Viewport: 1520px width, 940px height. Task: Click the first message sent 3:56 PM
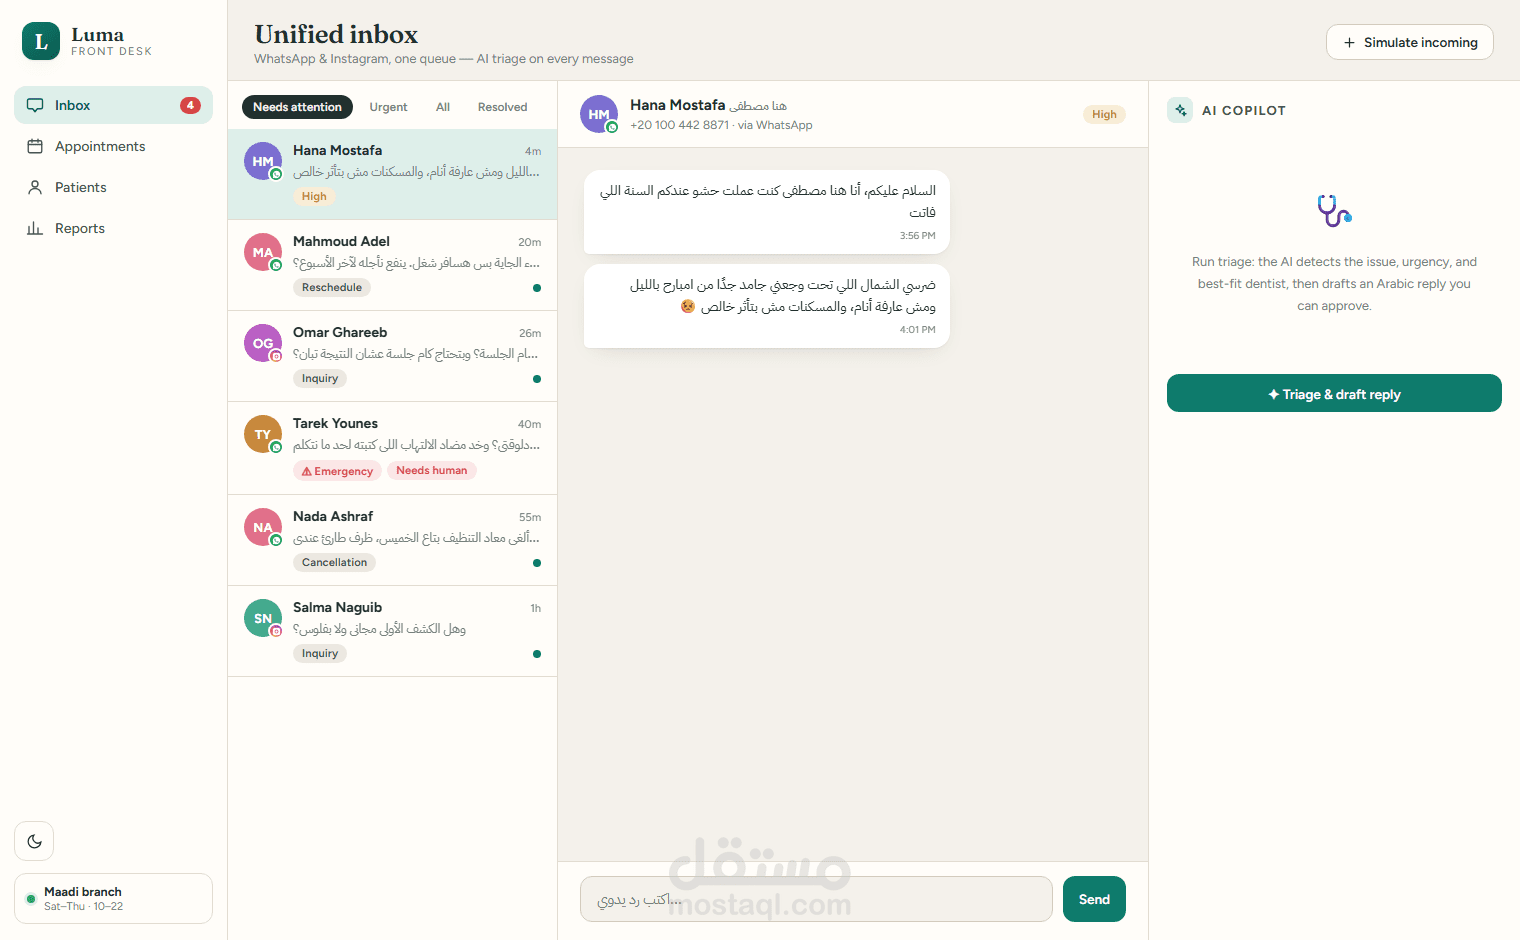point(767,212)
